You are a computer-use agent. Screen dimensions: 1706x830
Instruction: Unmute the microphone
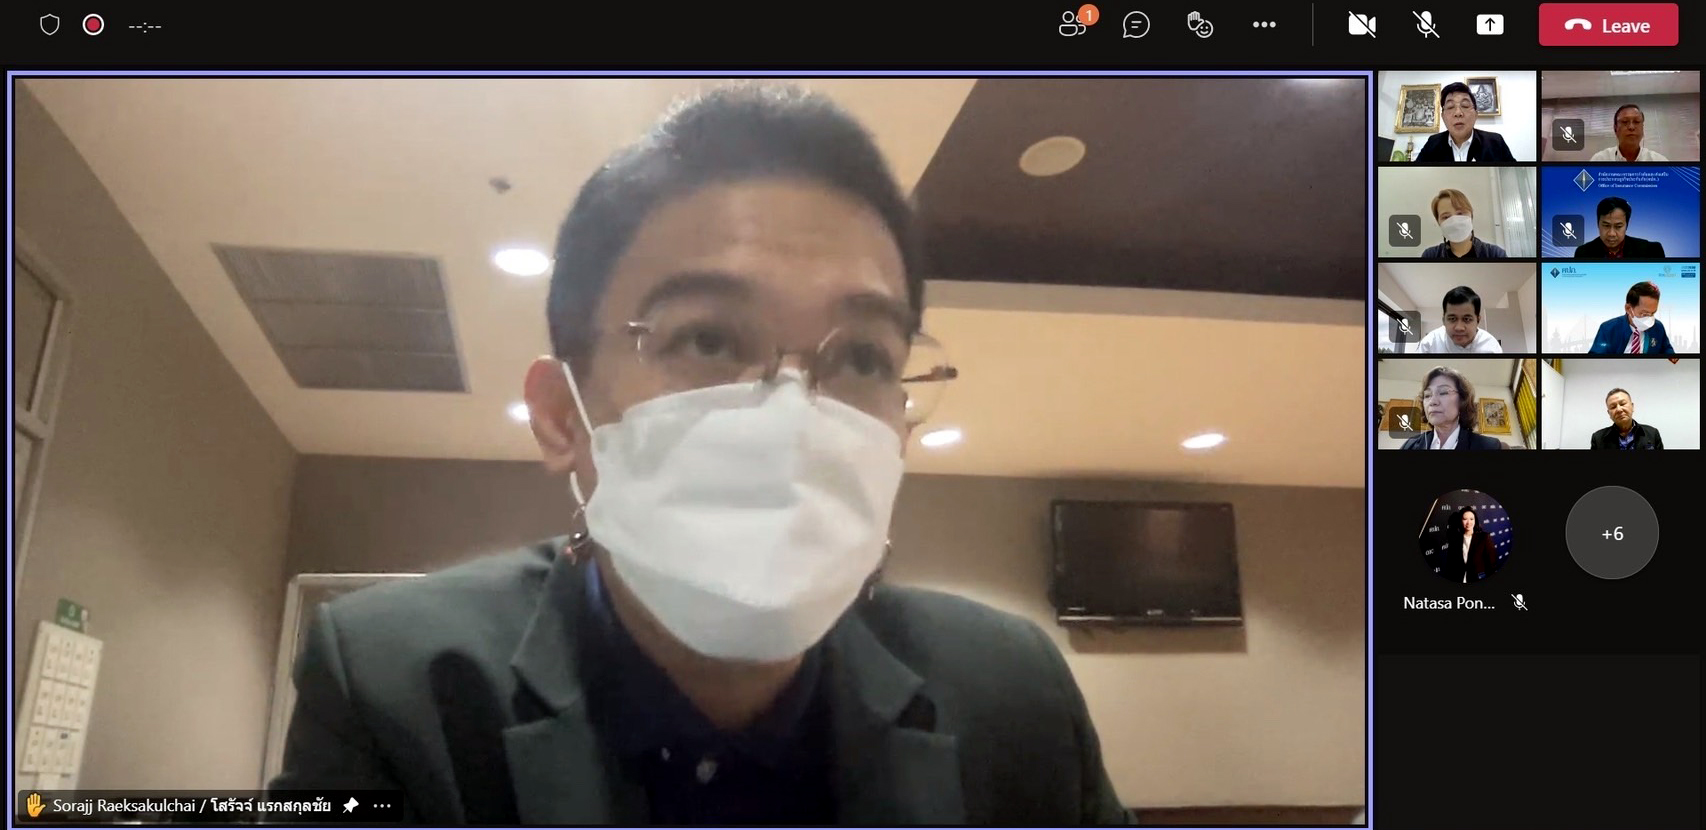pyautogui.click(x=1426, y=25)
